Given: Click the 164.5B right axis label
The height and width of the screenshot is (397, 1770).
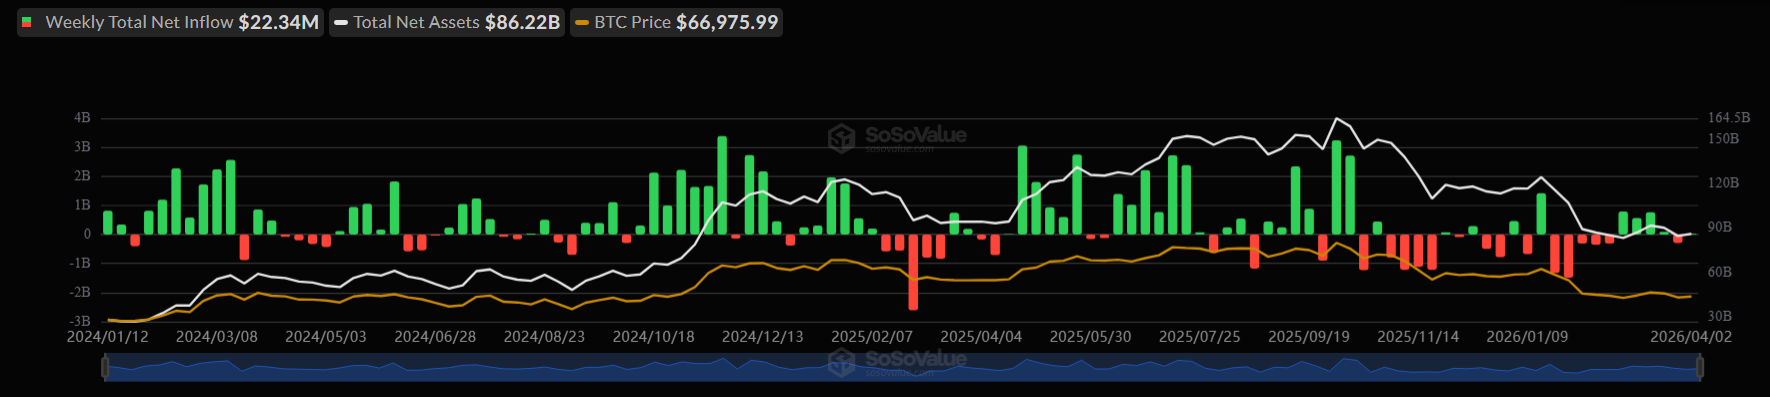Looking at the screenshot, I should coord(1729,118).
